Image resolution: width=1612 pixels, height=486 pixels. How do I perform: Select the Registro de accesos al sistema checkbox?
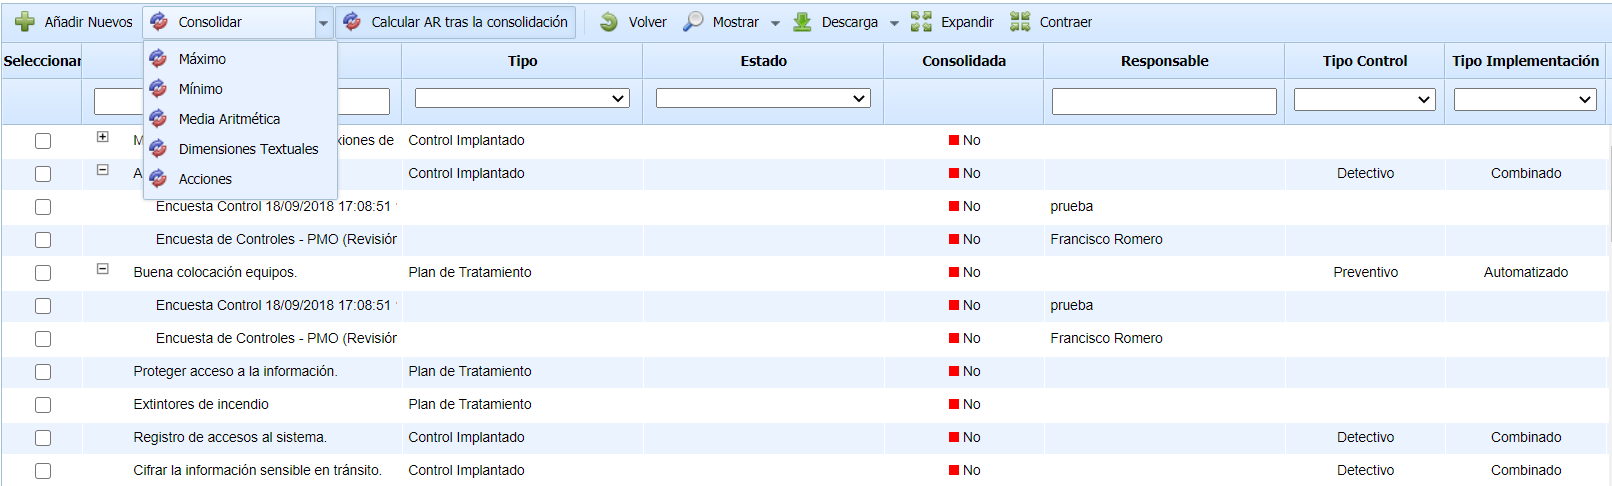[x=43, y=438]
